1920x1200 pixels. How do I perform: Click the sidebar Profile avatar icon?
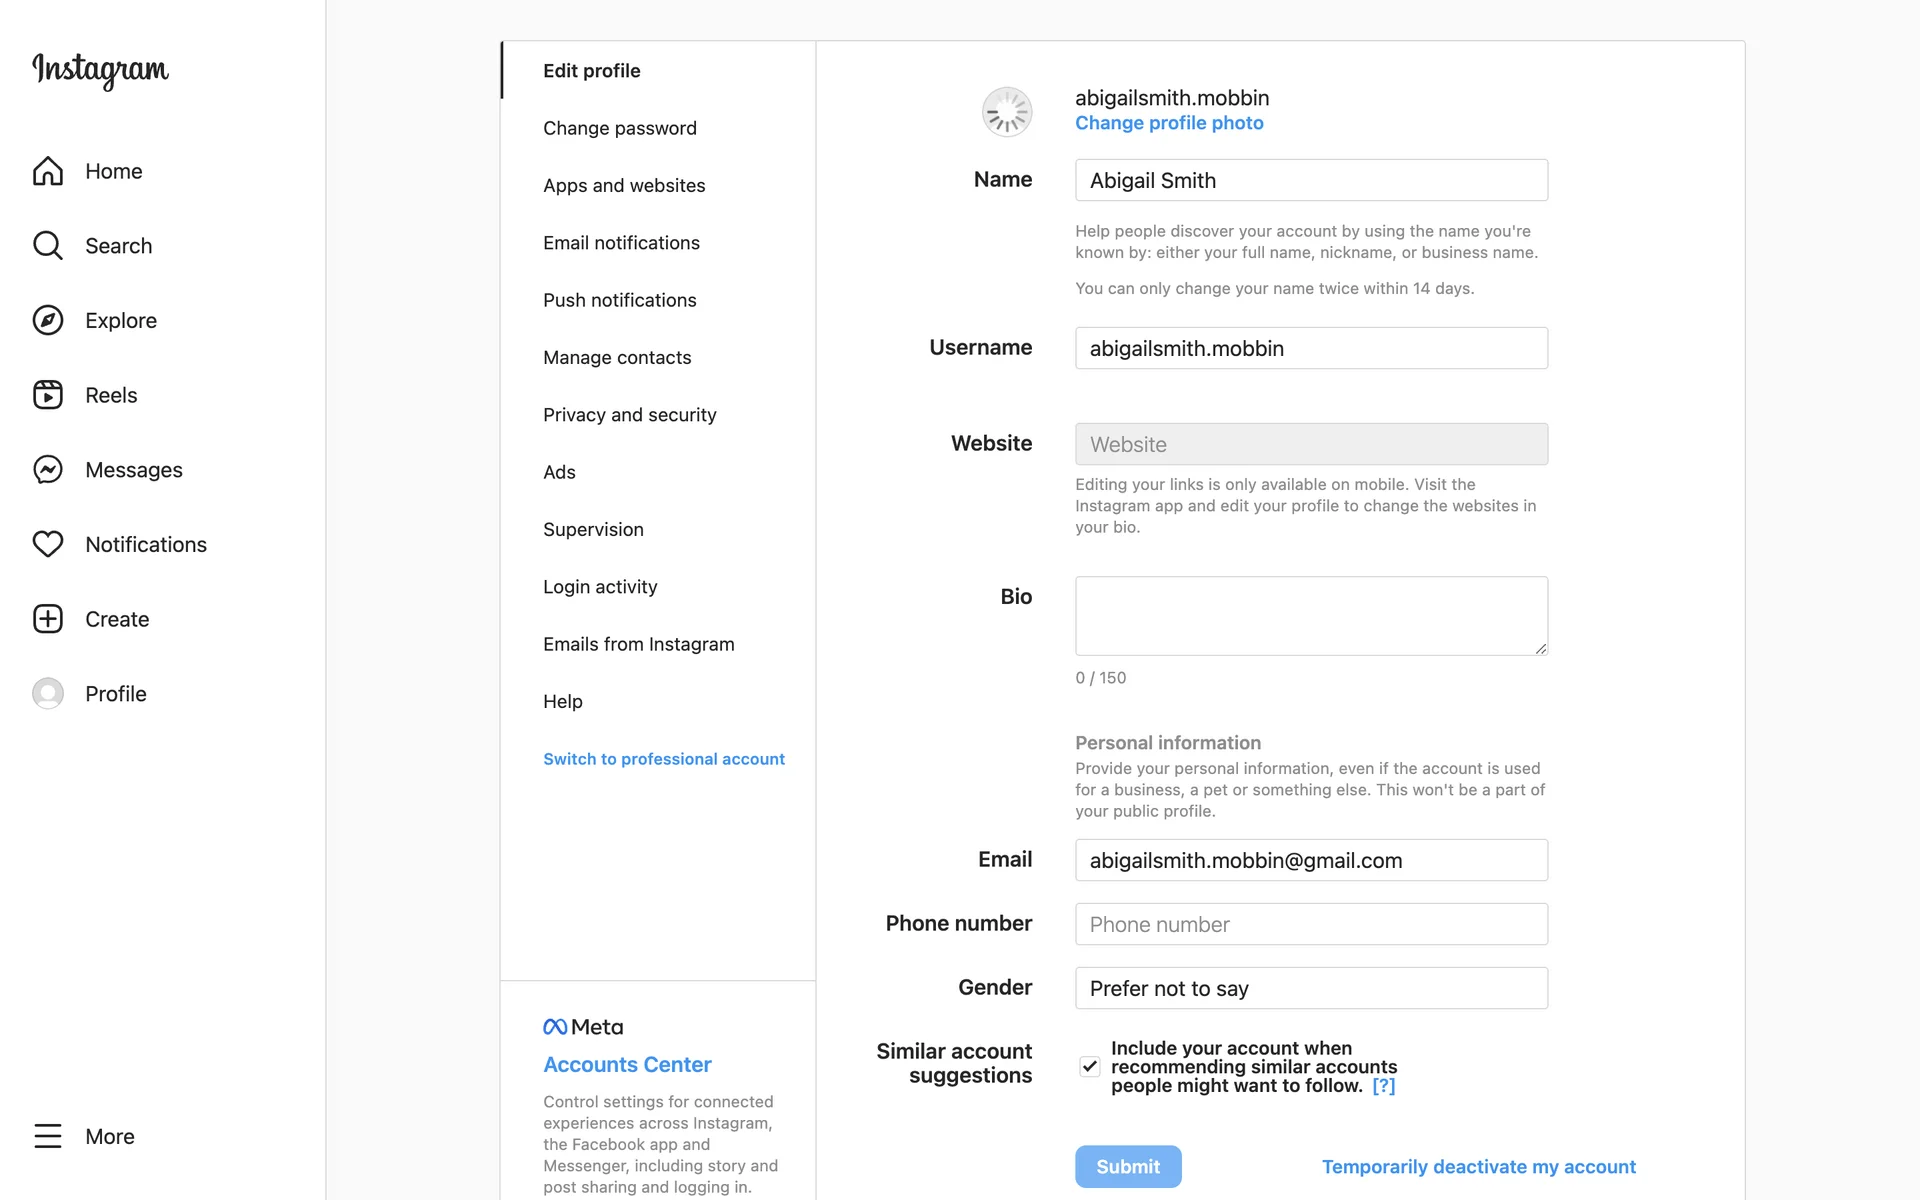pyautogui.click(x=48, y=693)
